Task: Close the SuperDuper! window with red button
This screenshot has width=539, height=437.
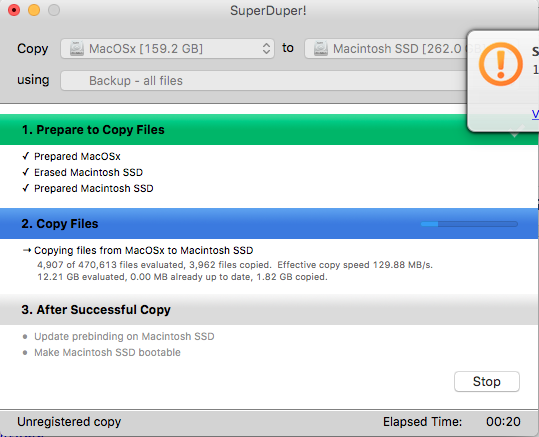Action: pyautogui.click(x=14, y=10)
